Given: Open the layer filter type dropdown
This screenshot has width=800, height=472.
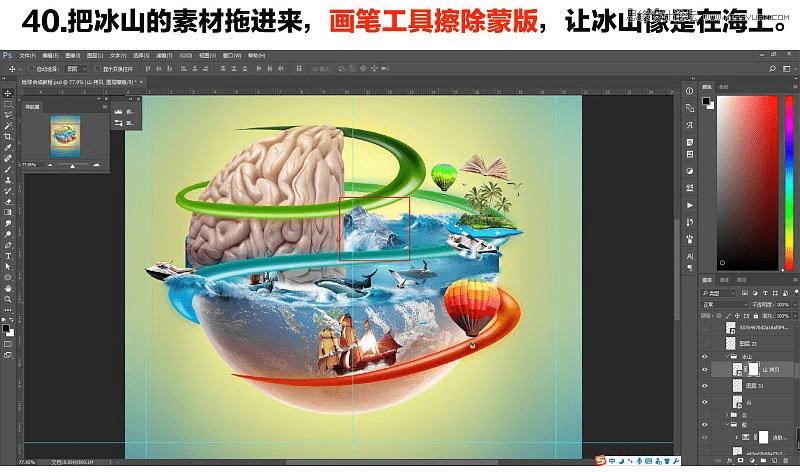Looking at the screenshot, I should [718, 293].
